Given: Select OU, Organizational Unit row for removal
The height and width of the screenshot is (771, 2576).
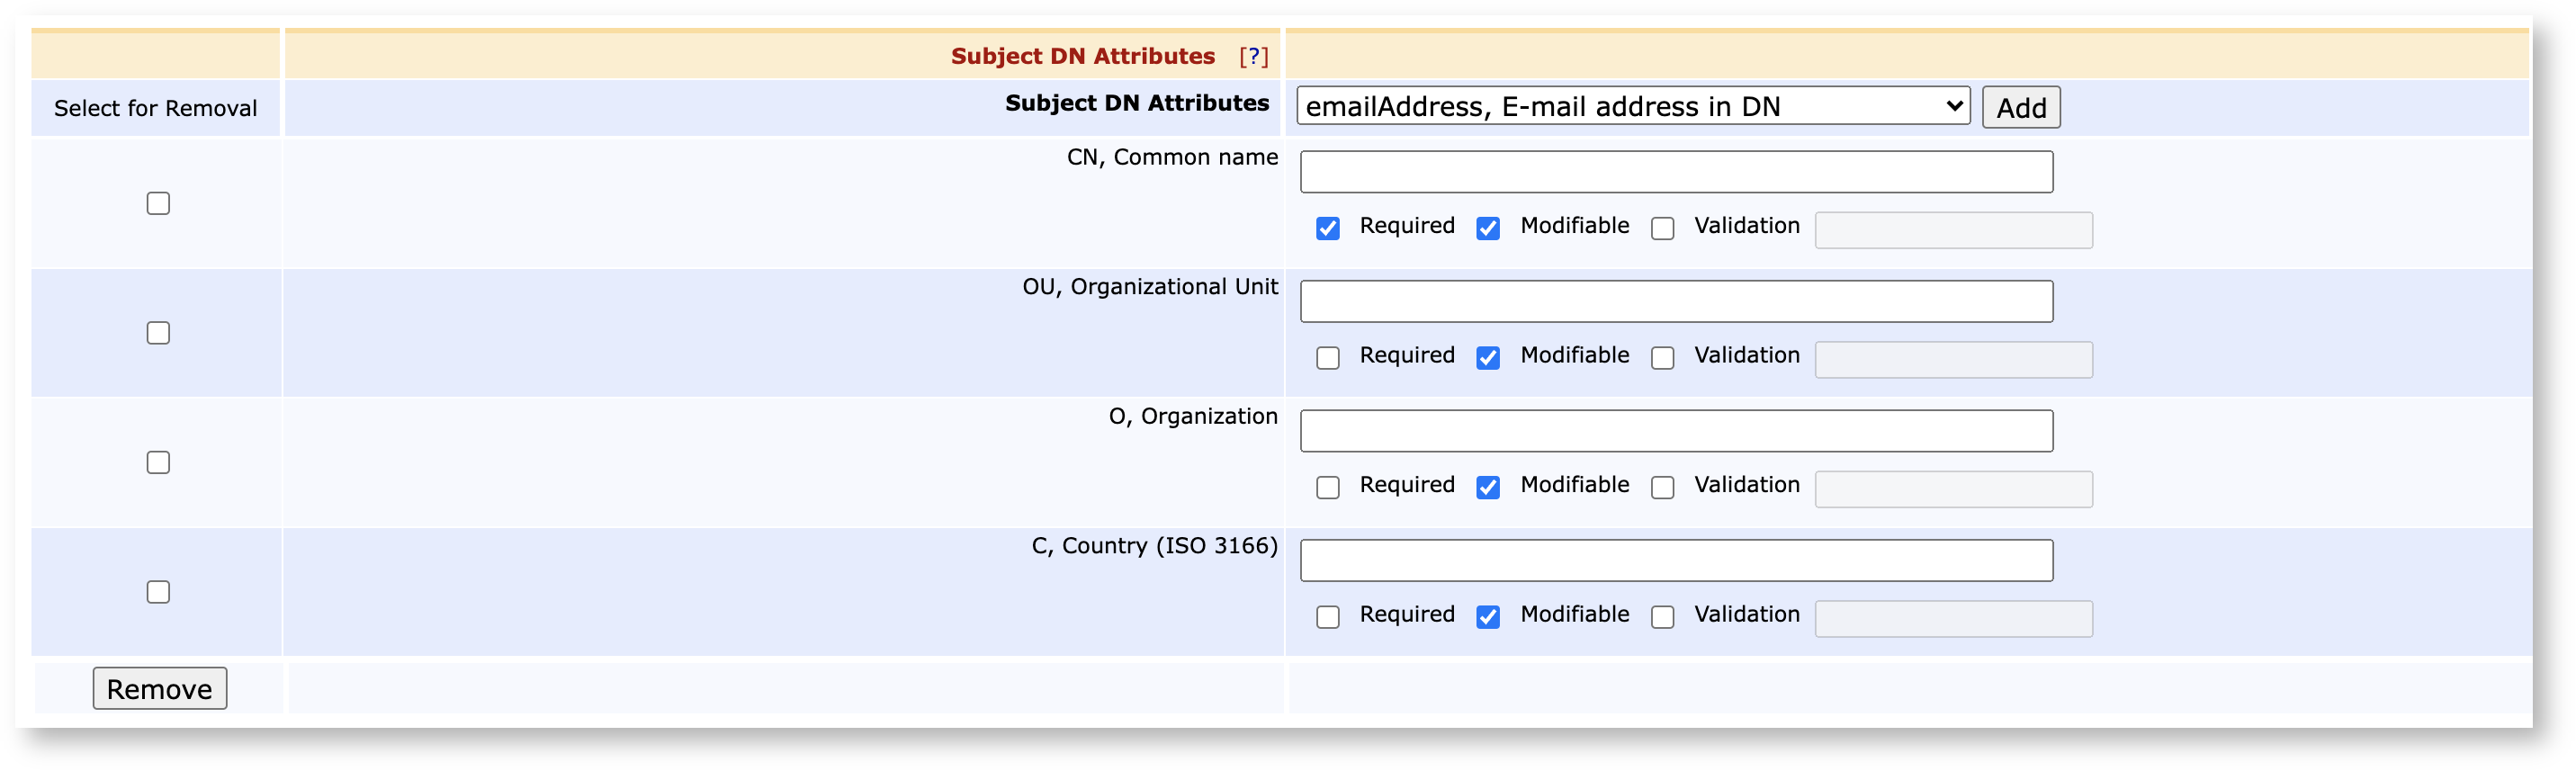Looking at the screenshot, I should click(158, 333).
